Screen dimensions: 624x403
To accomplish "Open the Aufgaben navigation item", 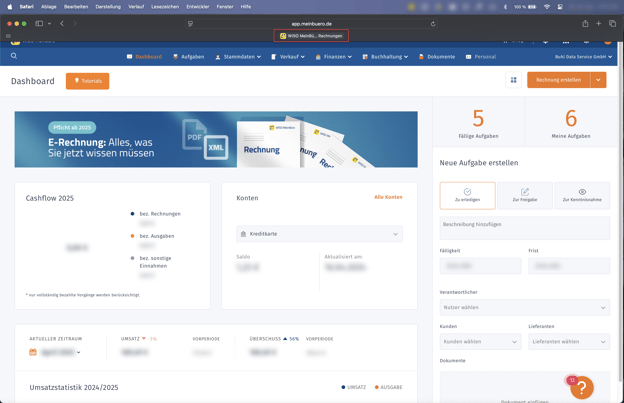I will pyautogui.click(x=188, y=57).
